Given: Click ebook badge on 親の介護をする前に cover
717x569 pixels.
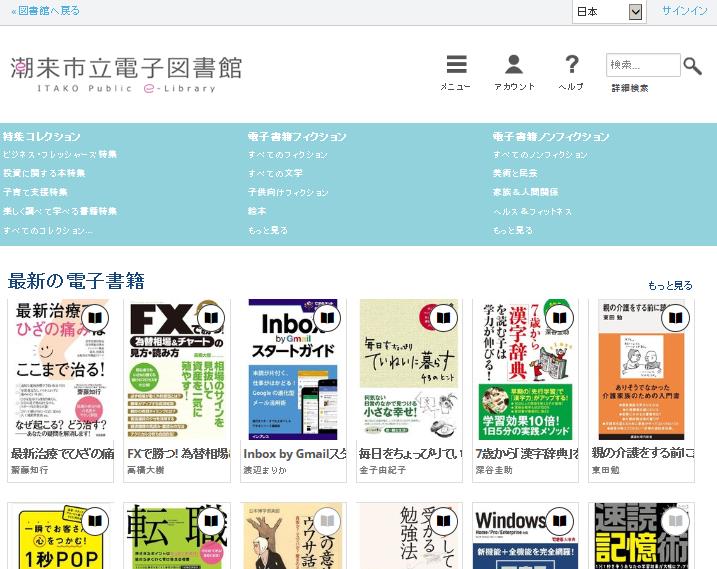Looking at the screenshot, I should [675, 317].
